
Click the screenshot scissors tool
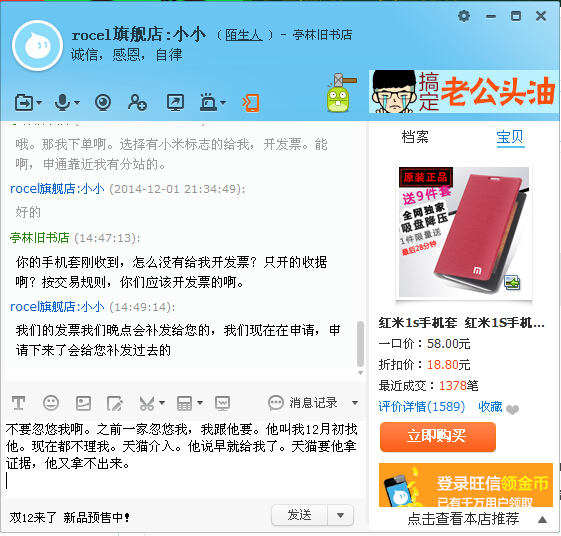147,403
